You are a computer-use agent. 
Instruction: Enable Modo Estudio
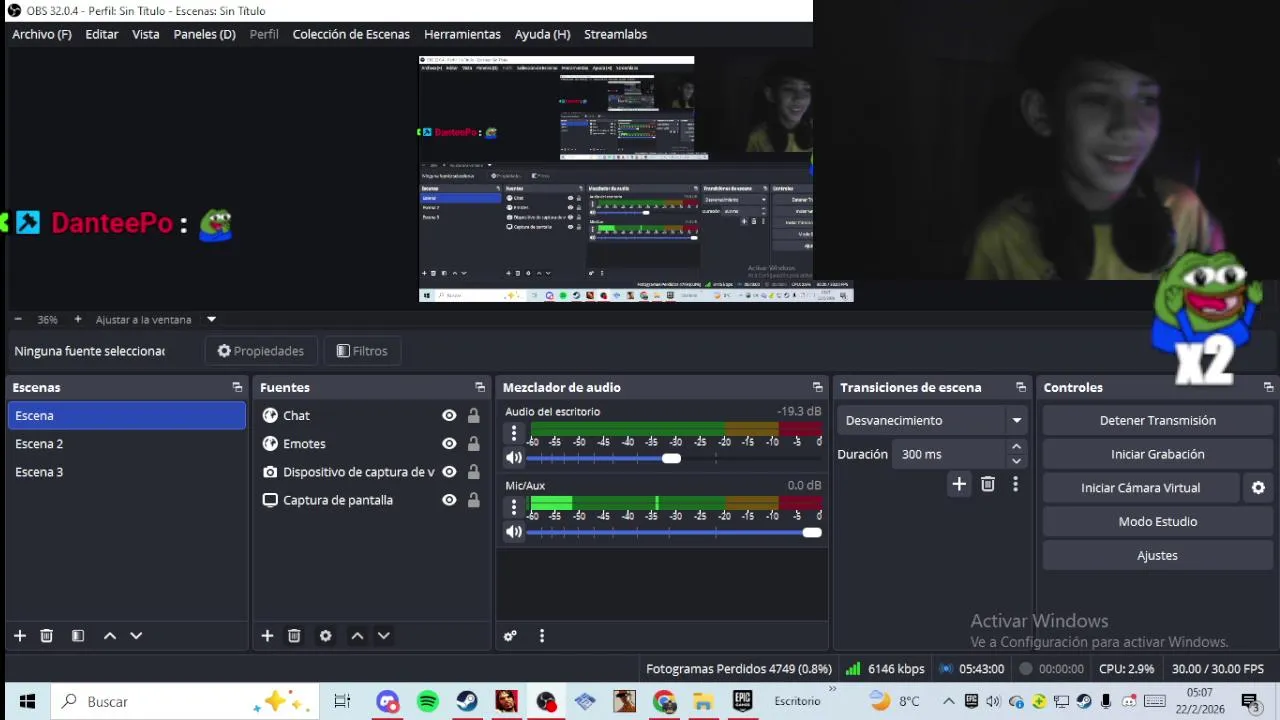(x=1158, y=522)
